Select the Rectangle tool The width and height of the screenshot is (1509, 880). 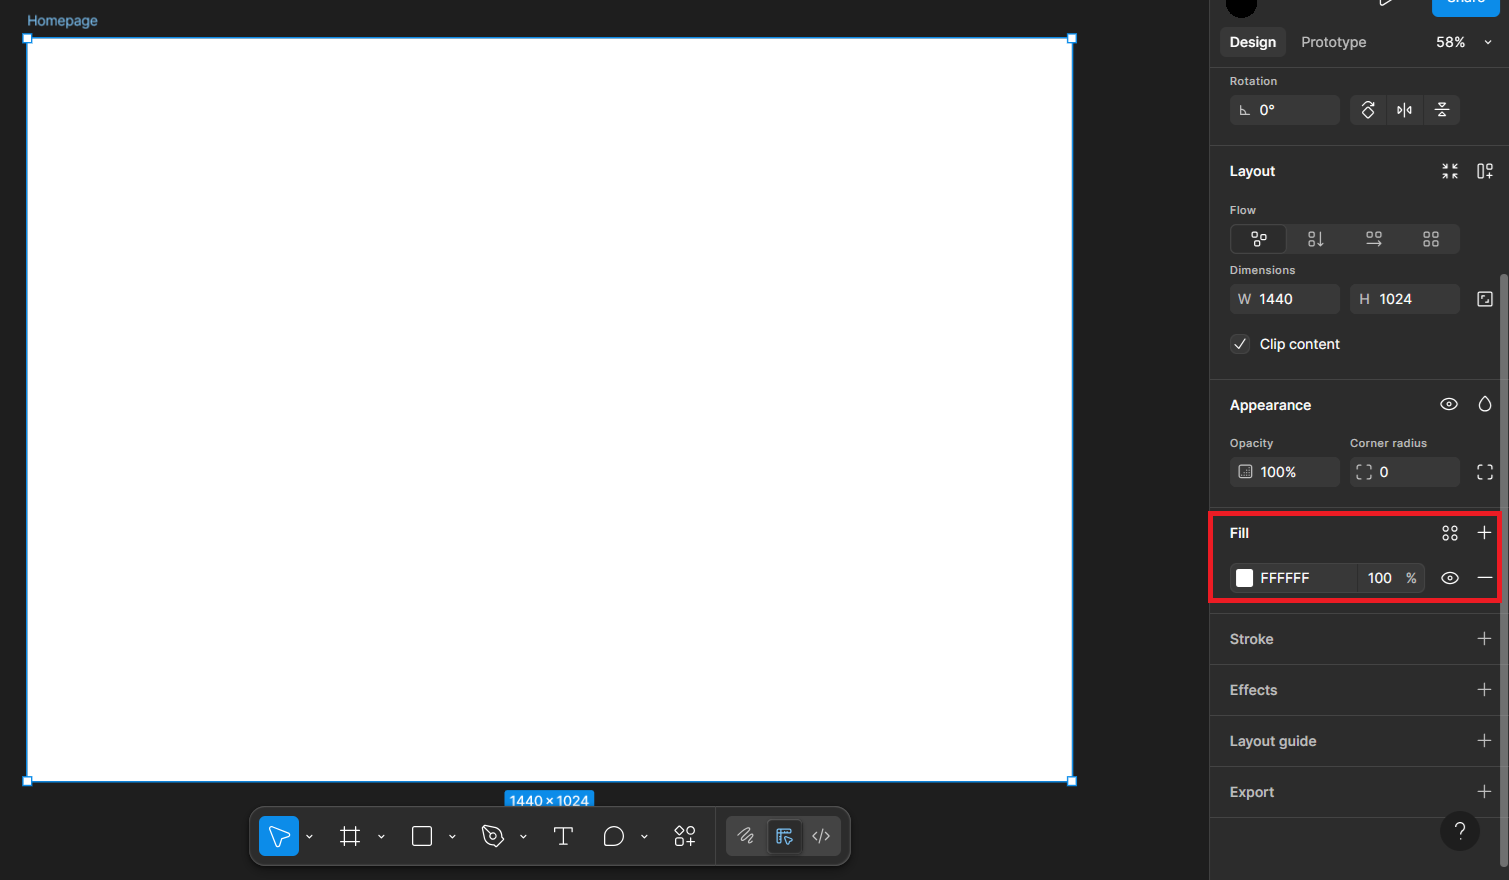(421, 836)
